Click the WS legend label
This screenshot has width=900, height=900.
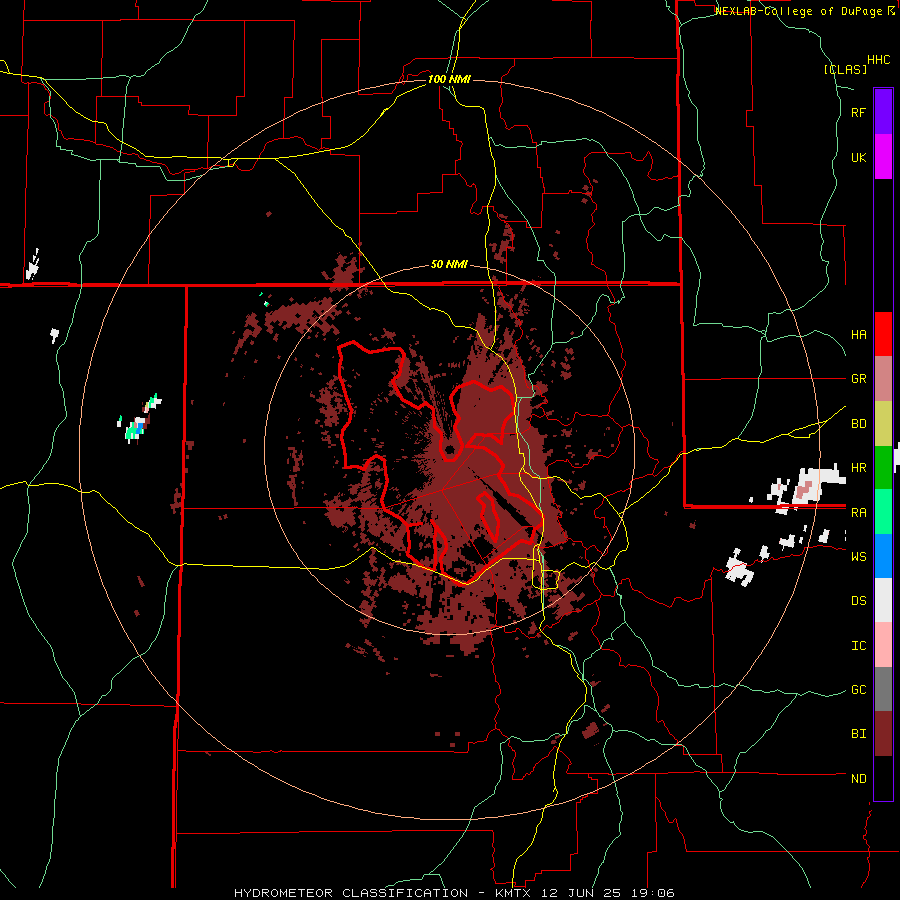858,557
